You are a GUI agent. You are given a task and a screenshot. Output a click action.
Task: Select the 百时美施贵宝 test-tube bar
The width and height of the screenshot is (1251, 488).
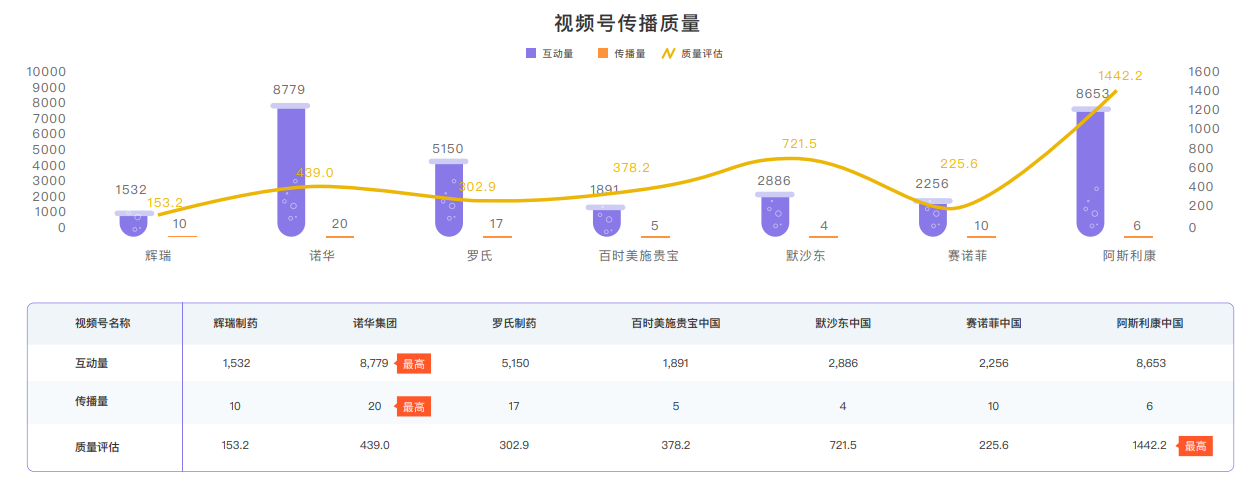click(605, 221)
